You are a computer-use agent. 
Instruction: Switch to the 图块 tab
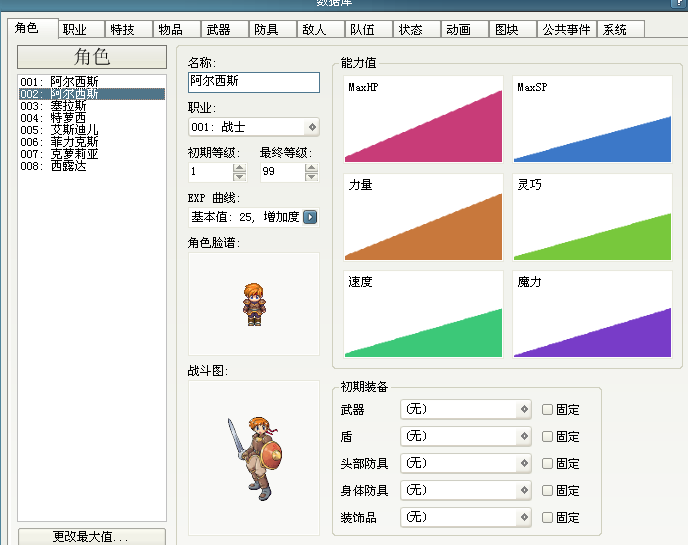tap(513, 29)
